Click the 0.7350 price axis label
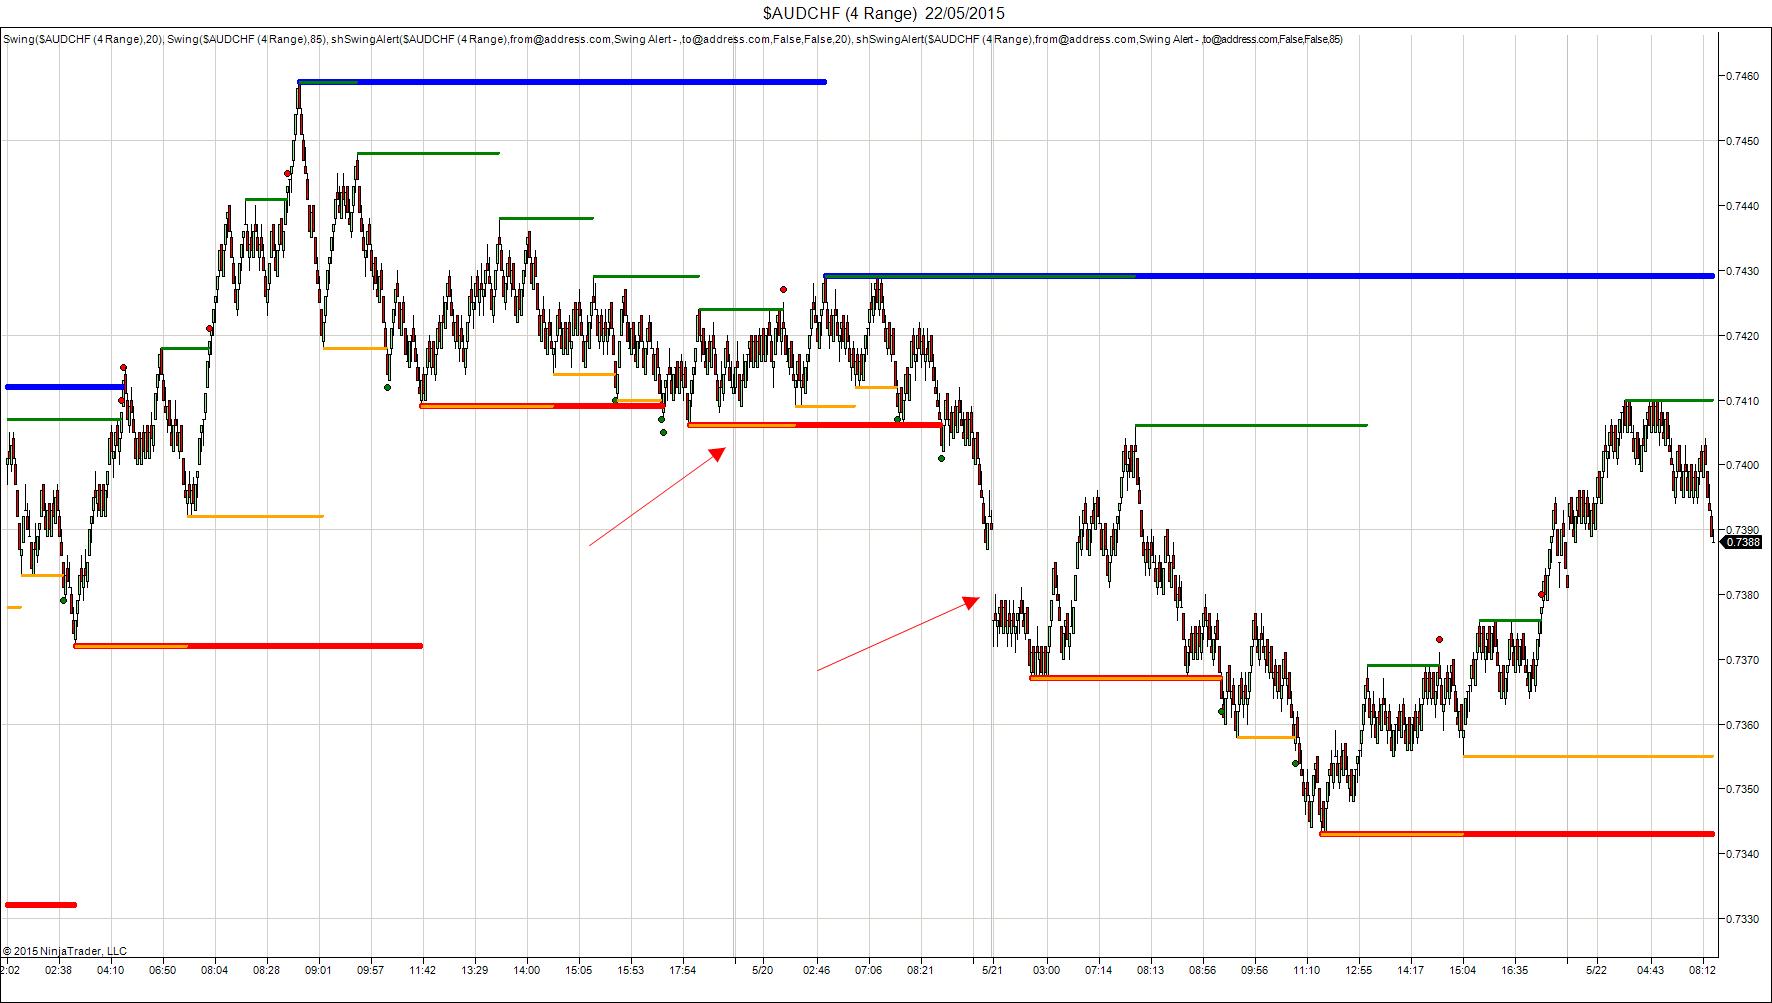This screenshot has width=1772, height=1003. (1741, 789)
